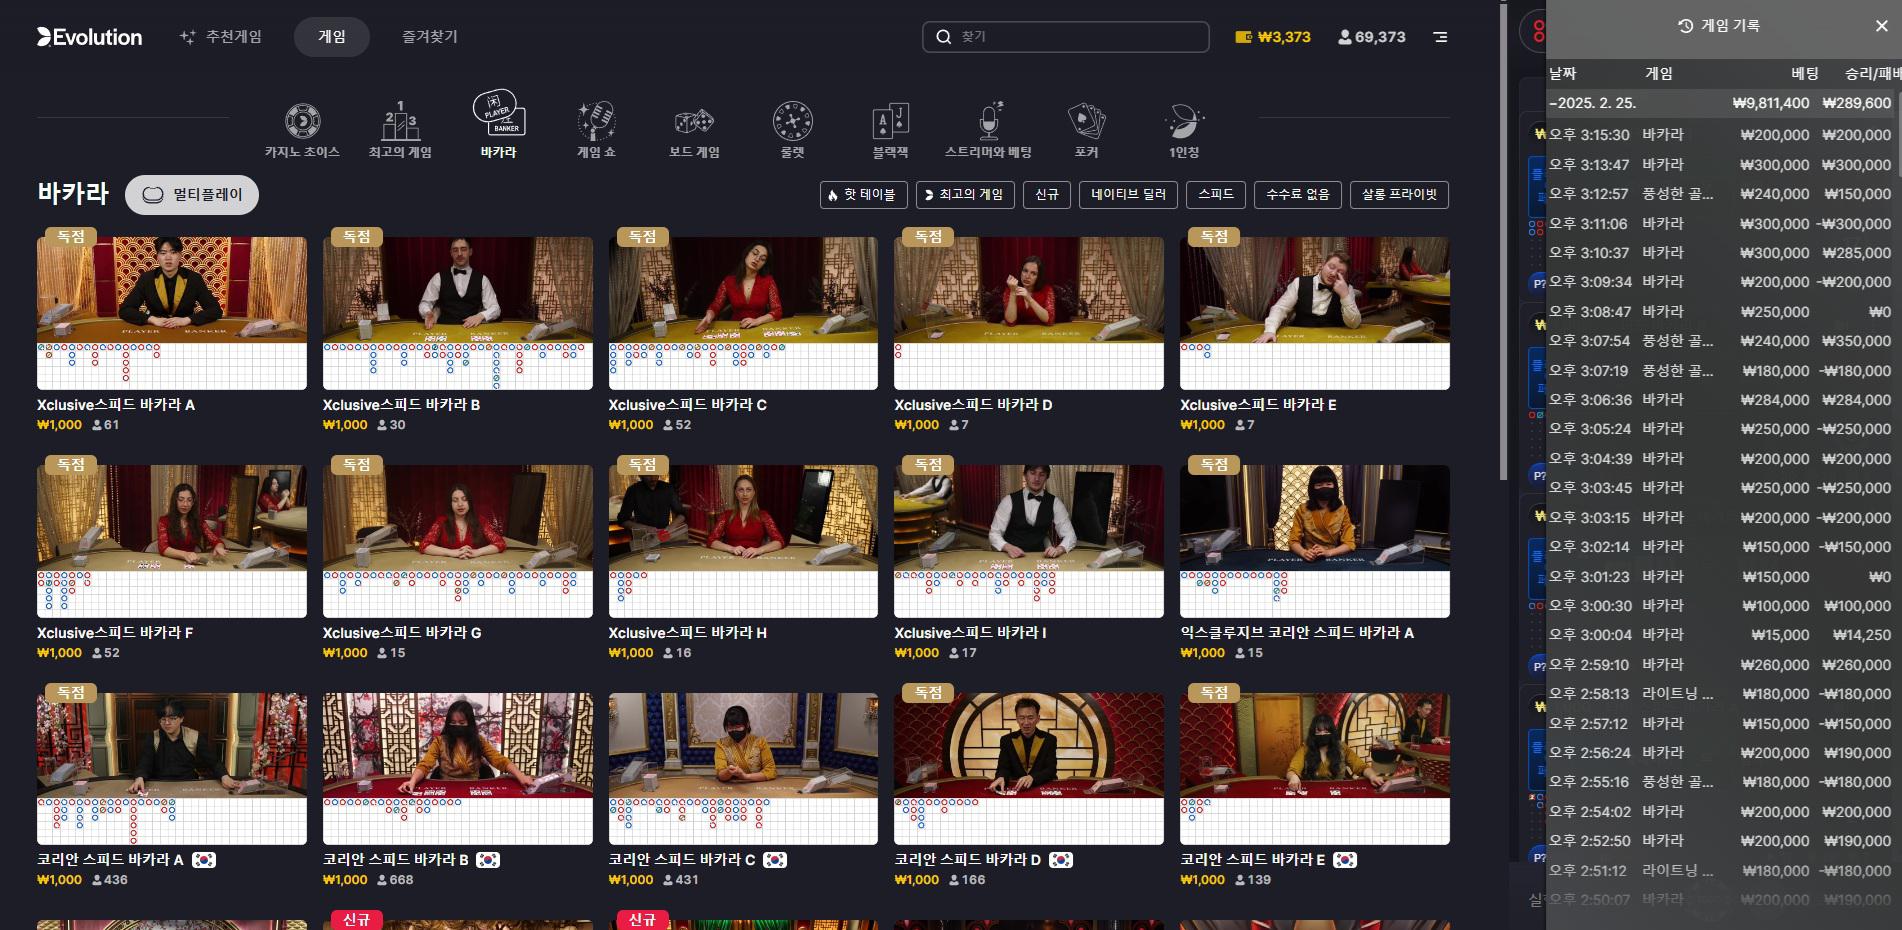Open the 룰렛 wheel category icon
Screen dimensions: 1902x930
(792, 122)
